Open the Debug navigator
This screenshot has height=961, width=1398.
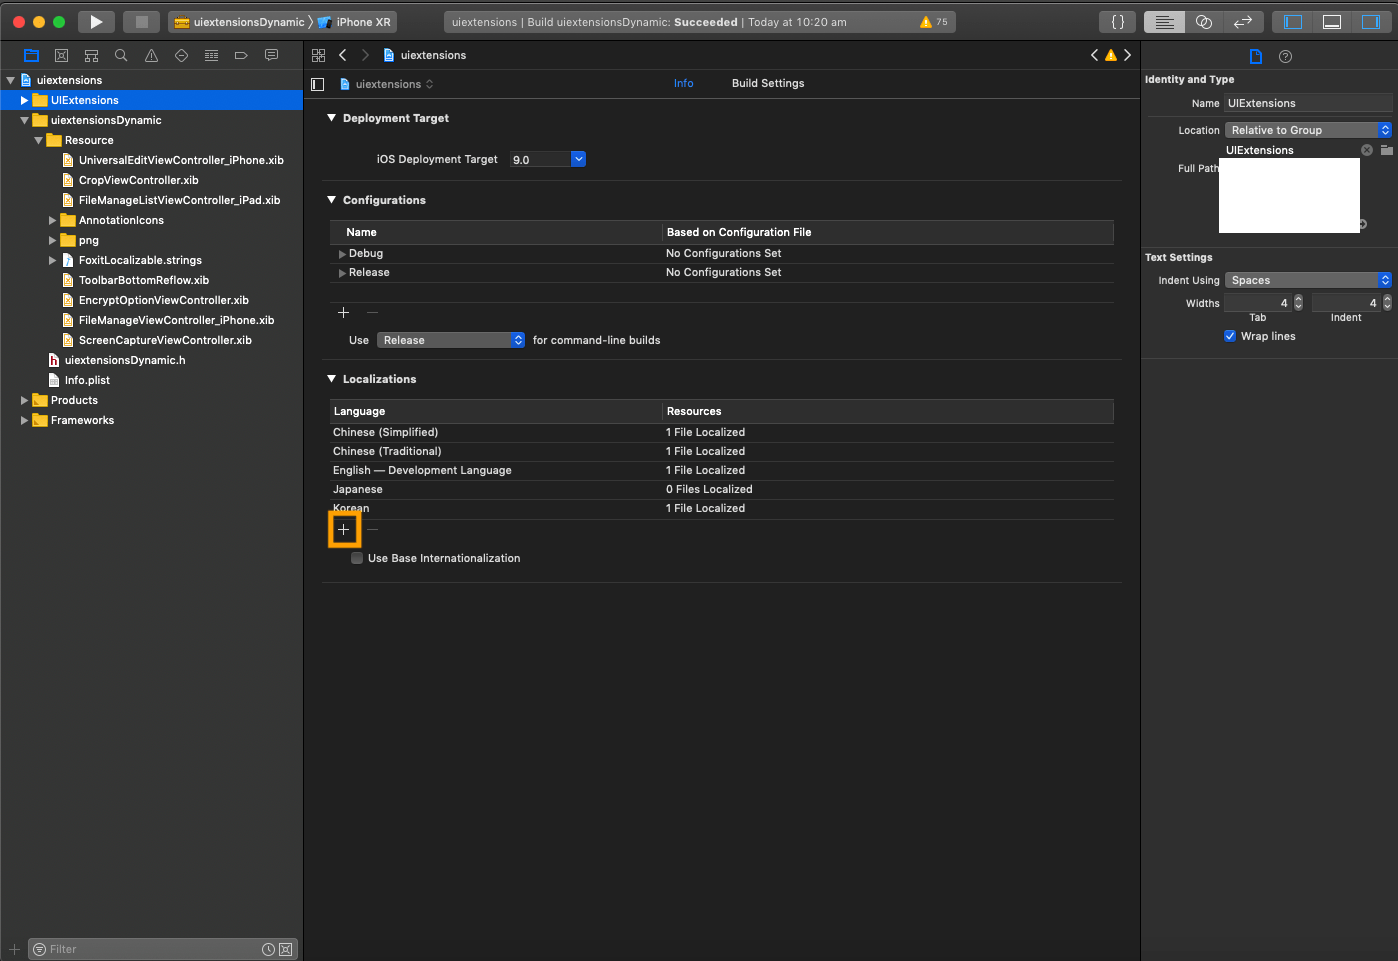(x=211, y=56)
